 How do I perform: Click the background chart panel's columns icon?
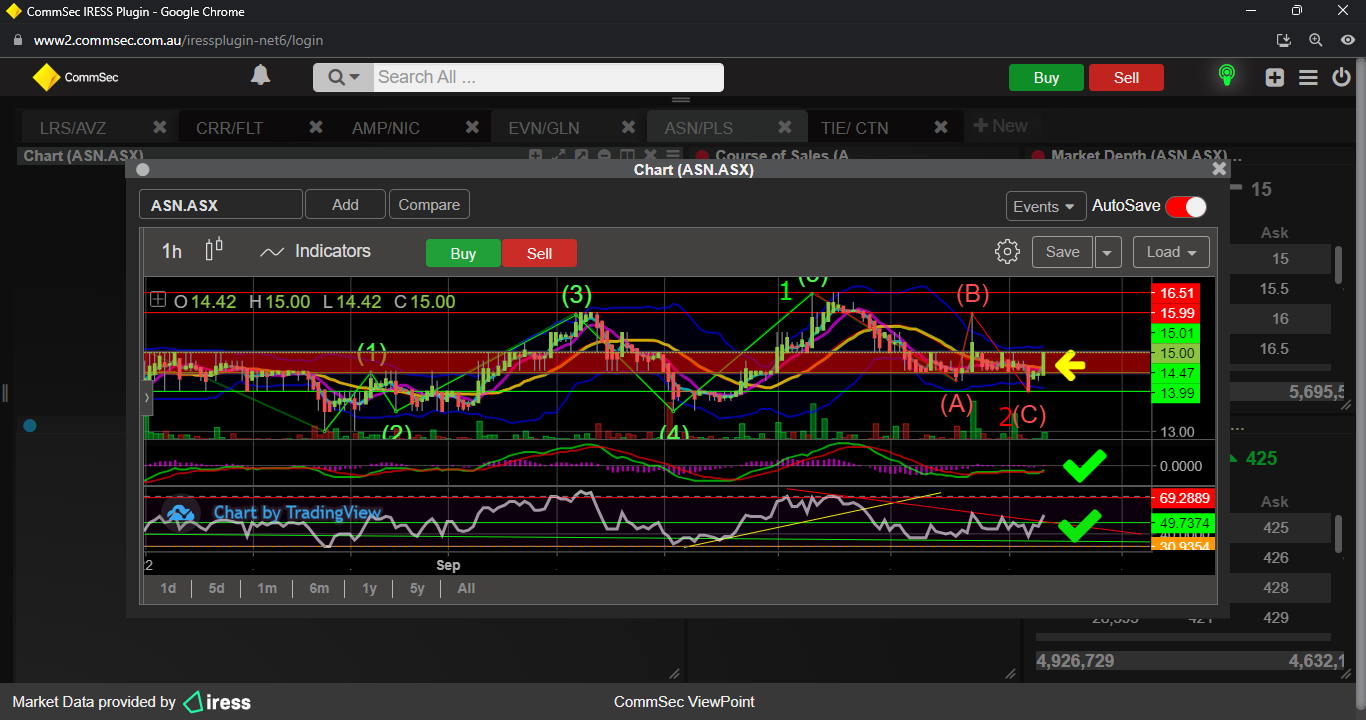tap(625, 155)
